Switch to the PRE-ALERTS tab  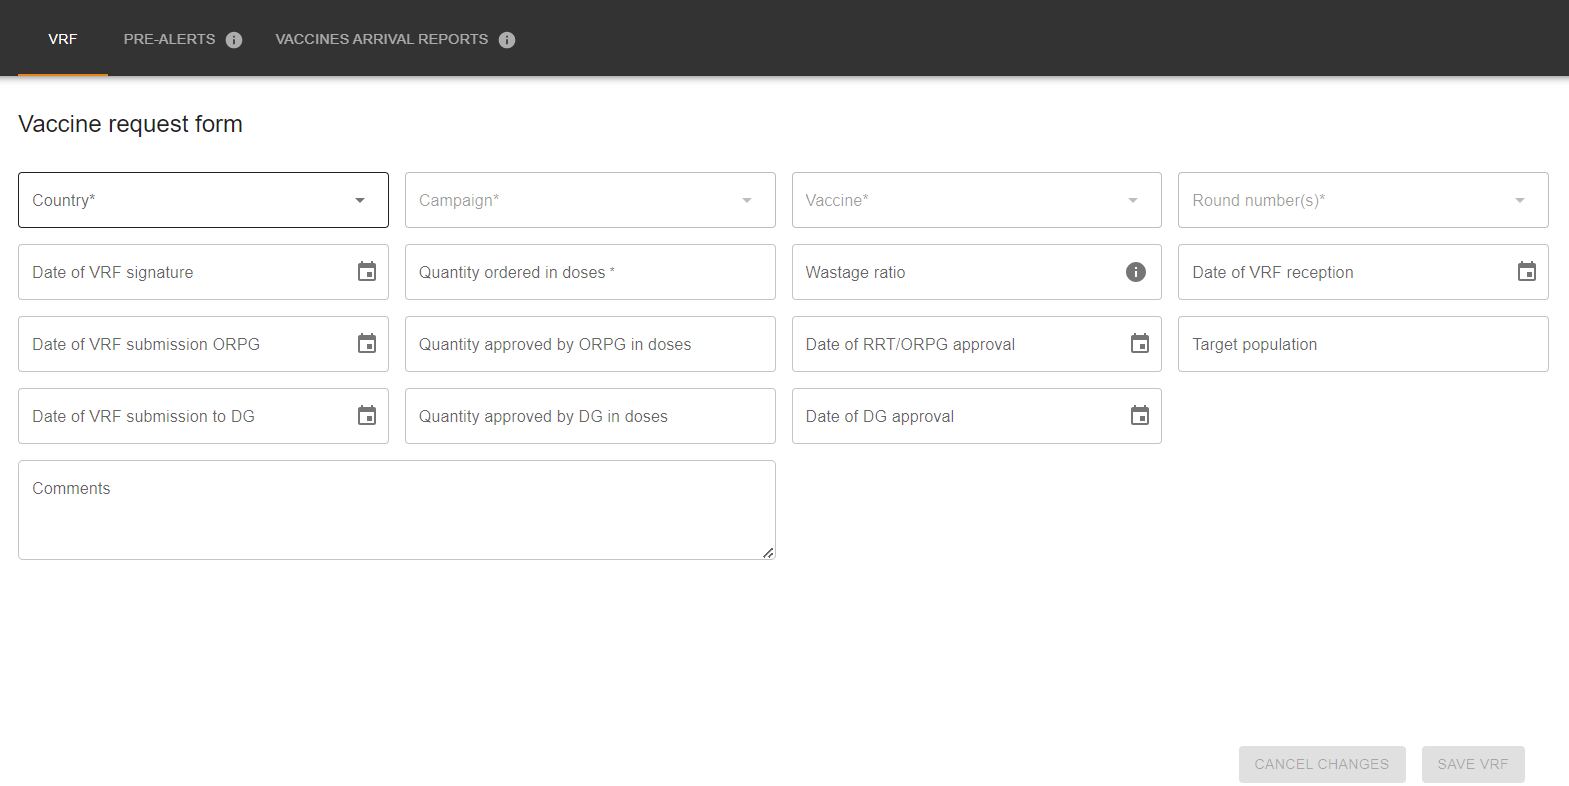[169, 39]
